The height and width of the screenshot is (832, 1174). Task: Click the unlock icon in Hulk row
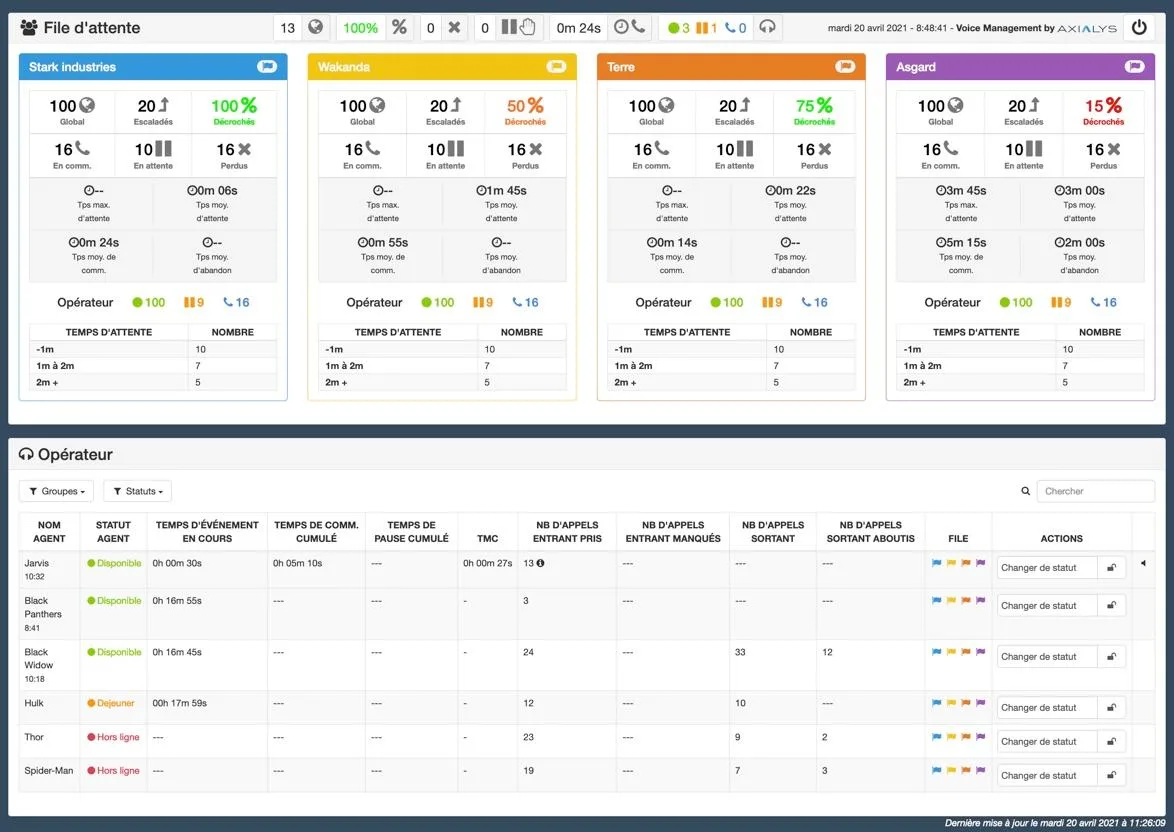[1111, 708]
